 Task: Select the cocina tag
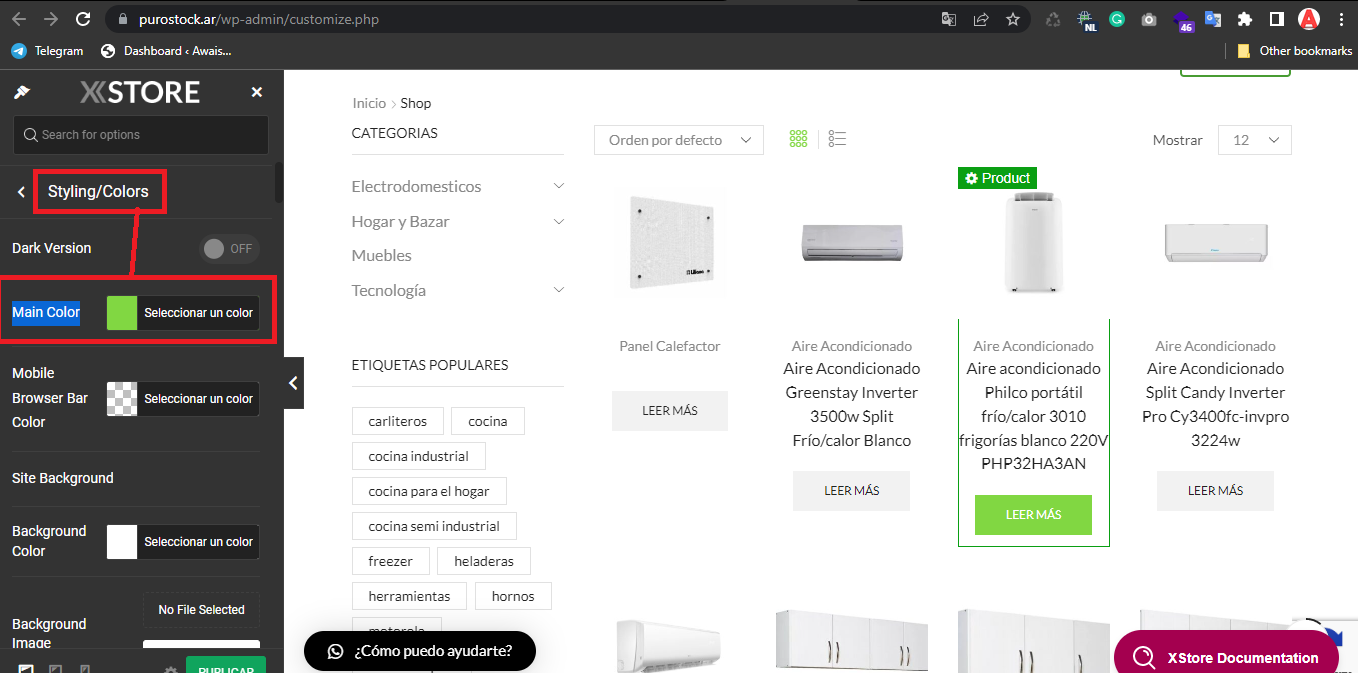tap(488, 421)
